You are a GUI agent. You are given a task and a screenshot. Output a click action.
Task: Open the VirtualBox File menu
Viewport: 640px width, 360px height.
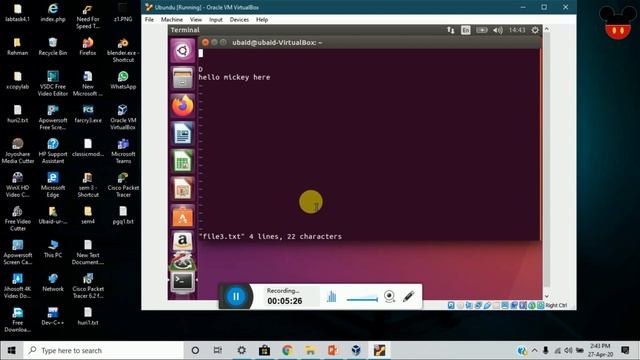[149, 20]
